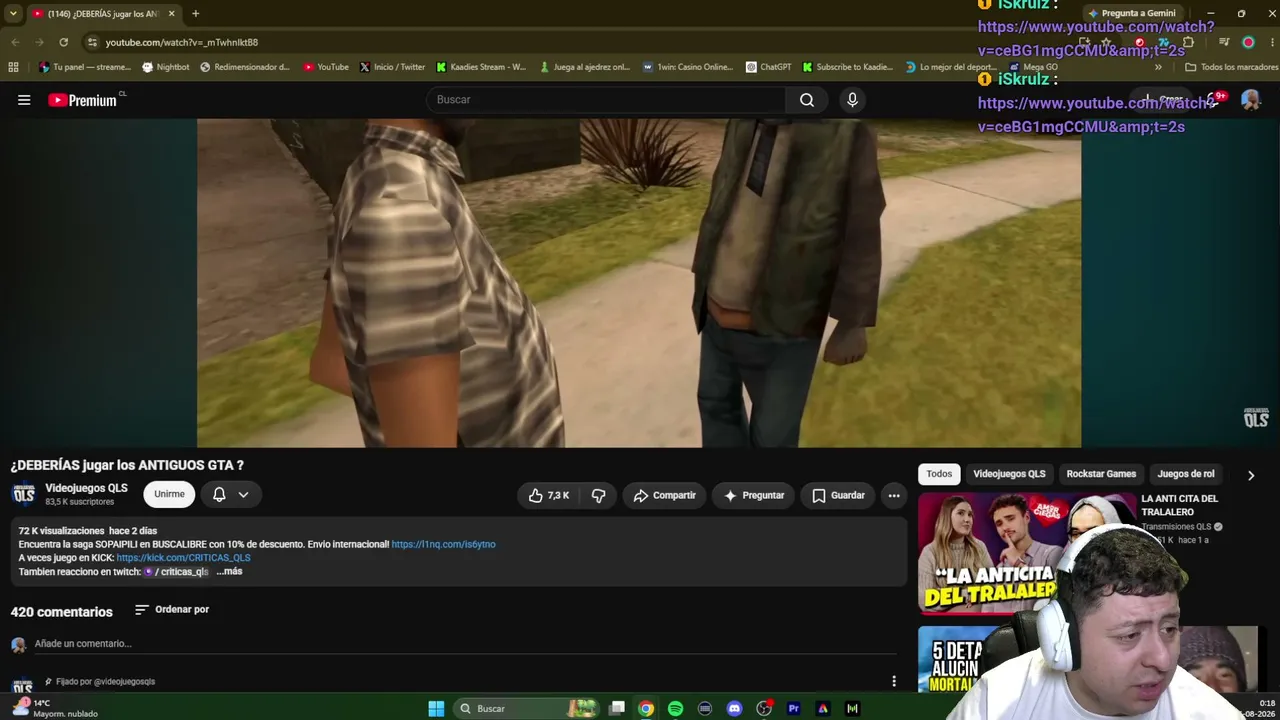1280x720 pixels.
Task: Click the GTA video player area
Action: [639, 283]
